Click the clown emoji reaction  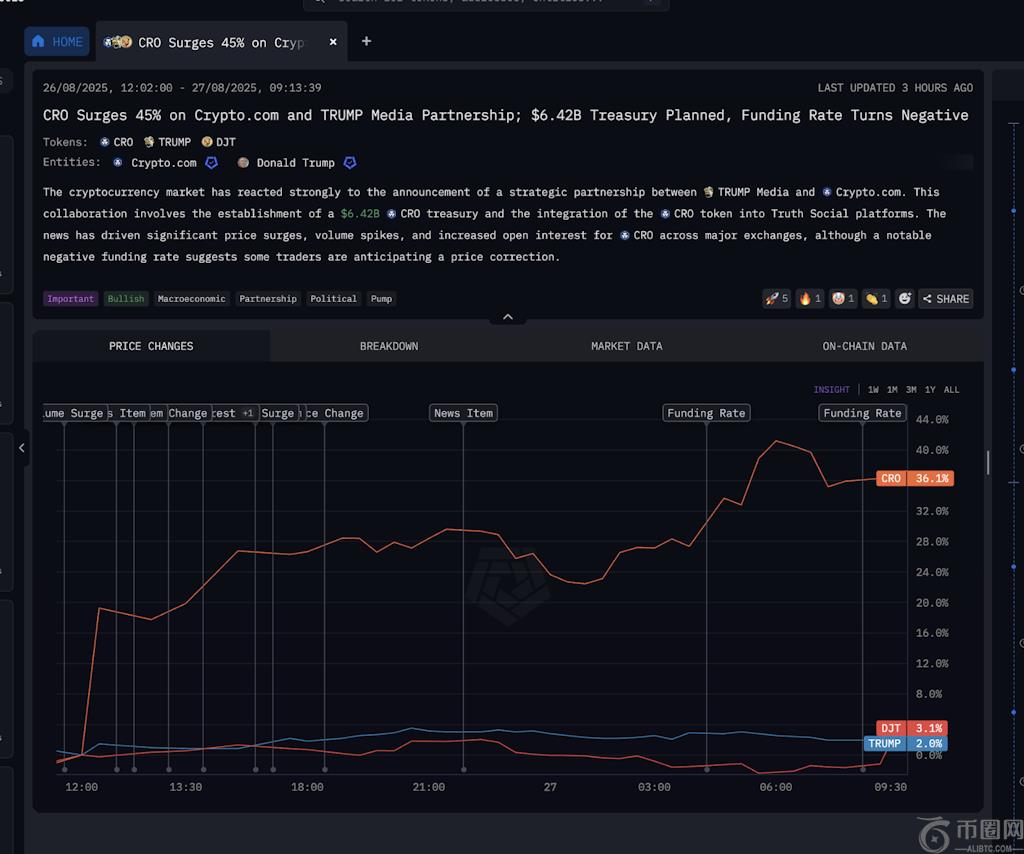tap(843, 298)
